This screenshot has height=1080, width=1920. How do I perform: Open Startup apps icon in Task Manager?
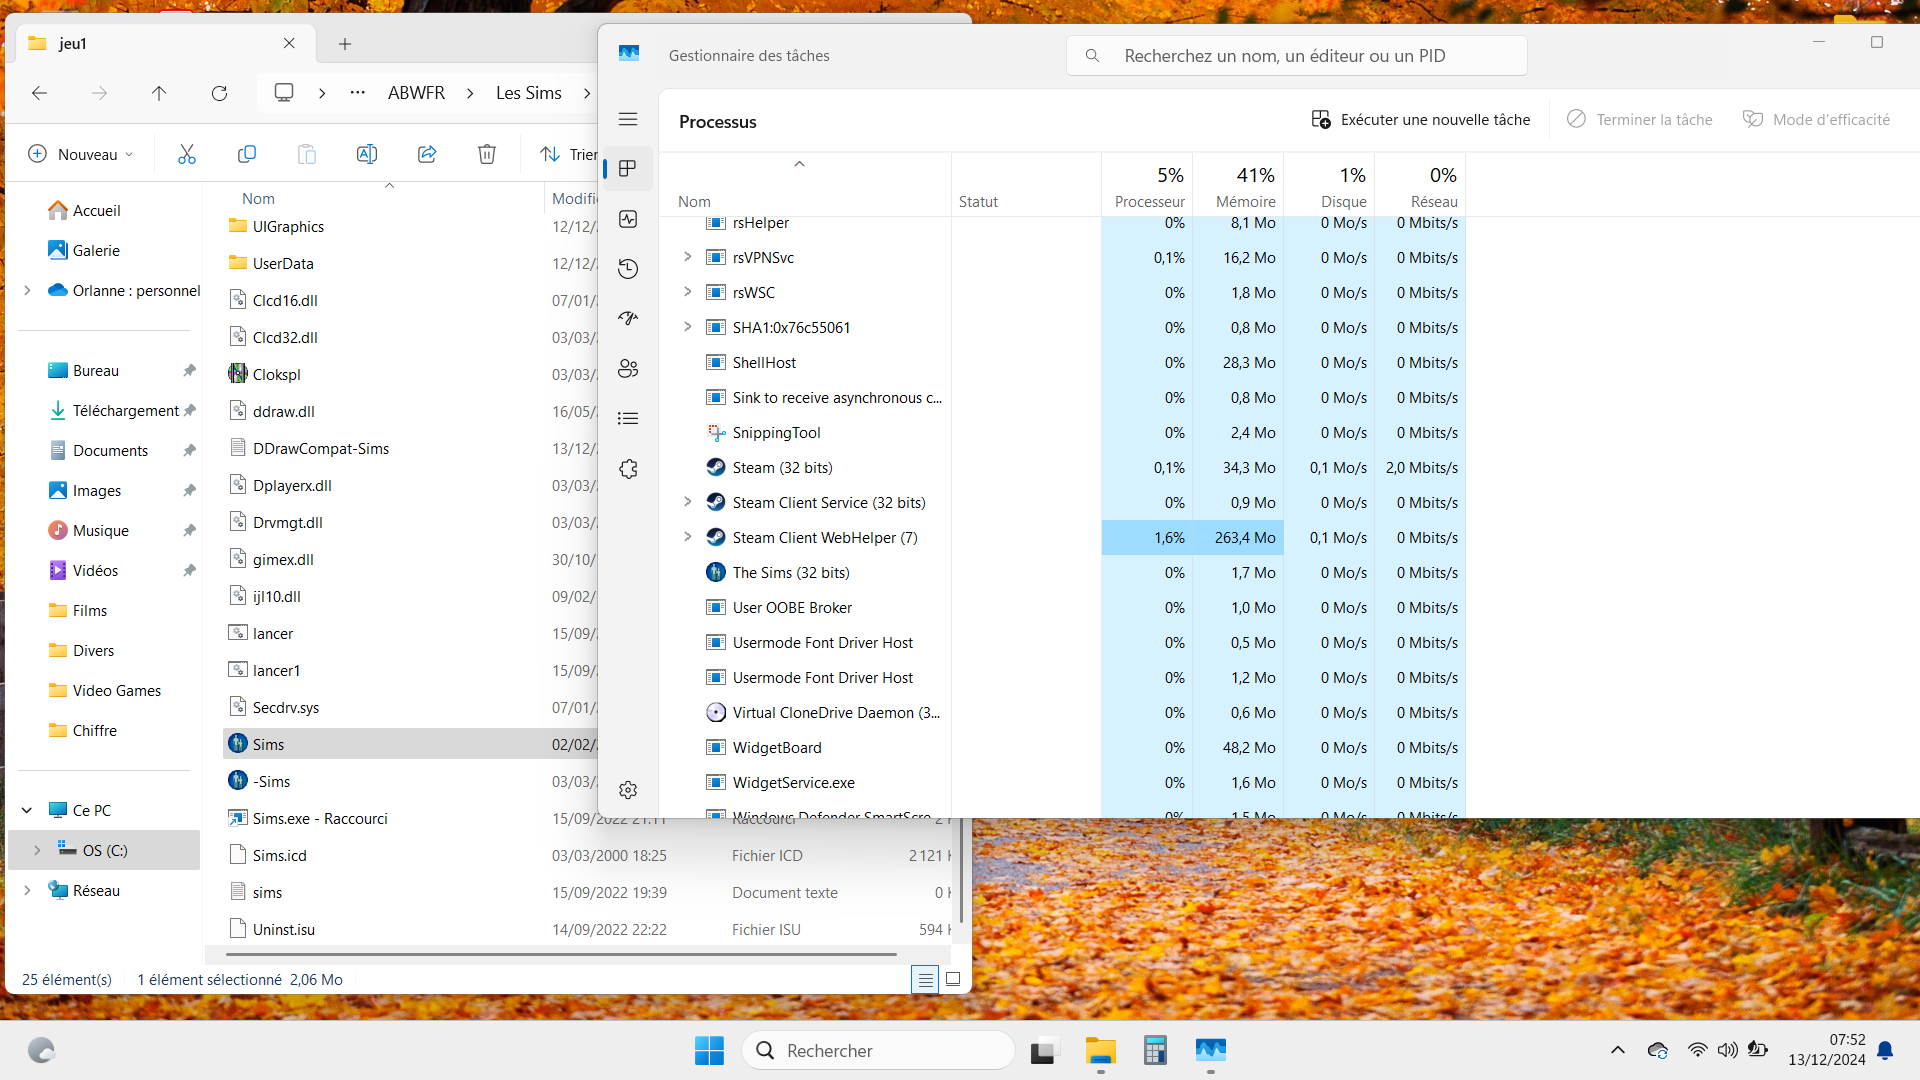point(628,319)
